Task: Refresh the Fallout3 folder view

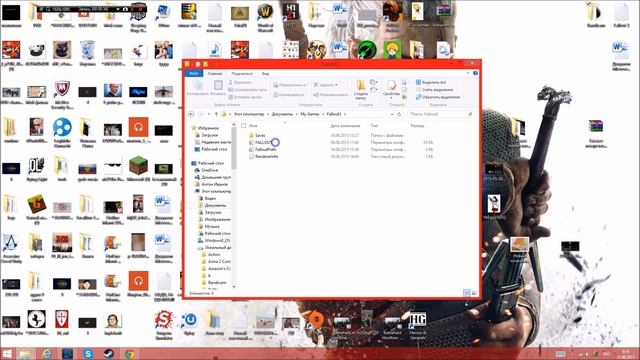Action: tap(400, 114)
